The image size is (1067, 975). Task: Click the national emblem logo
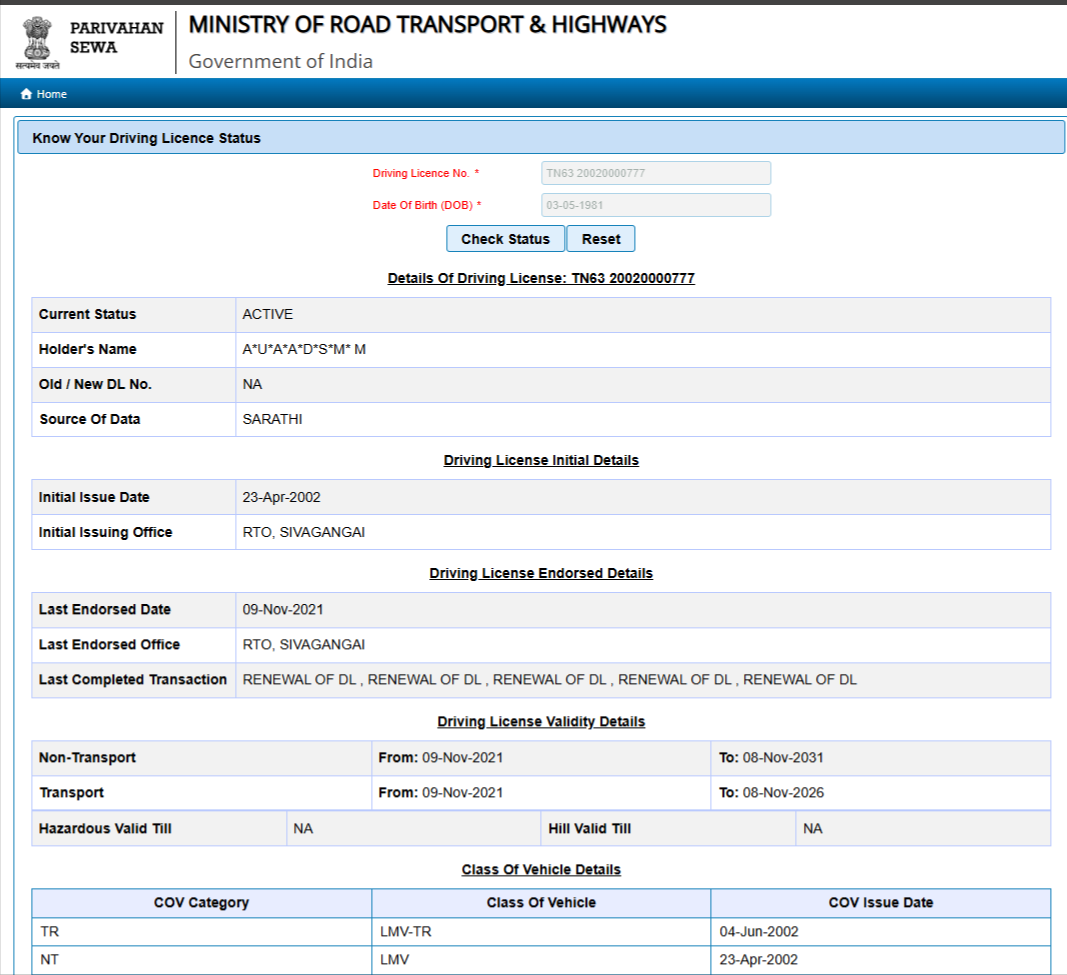point(37,41)
